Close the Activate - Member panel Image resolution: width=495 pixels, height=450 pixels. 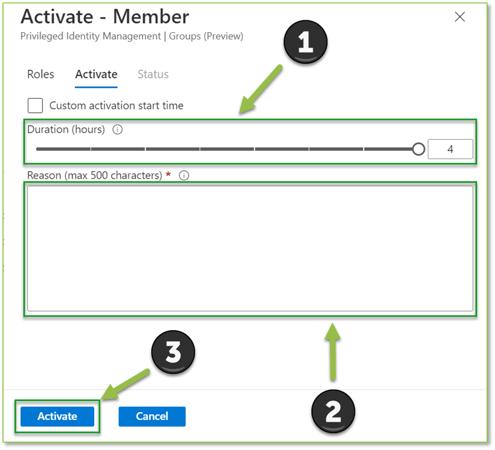click(x=460, y=17)
